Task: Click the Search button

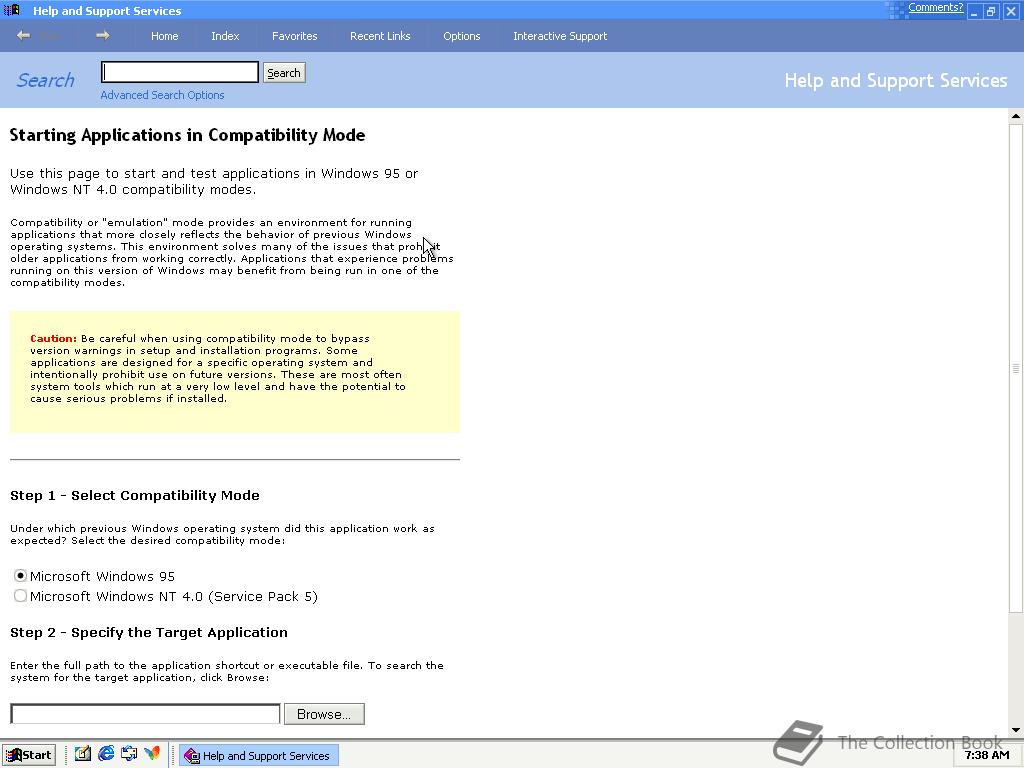Action: tap(284, 72)
